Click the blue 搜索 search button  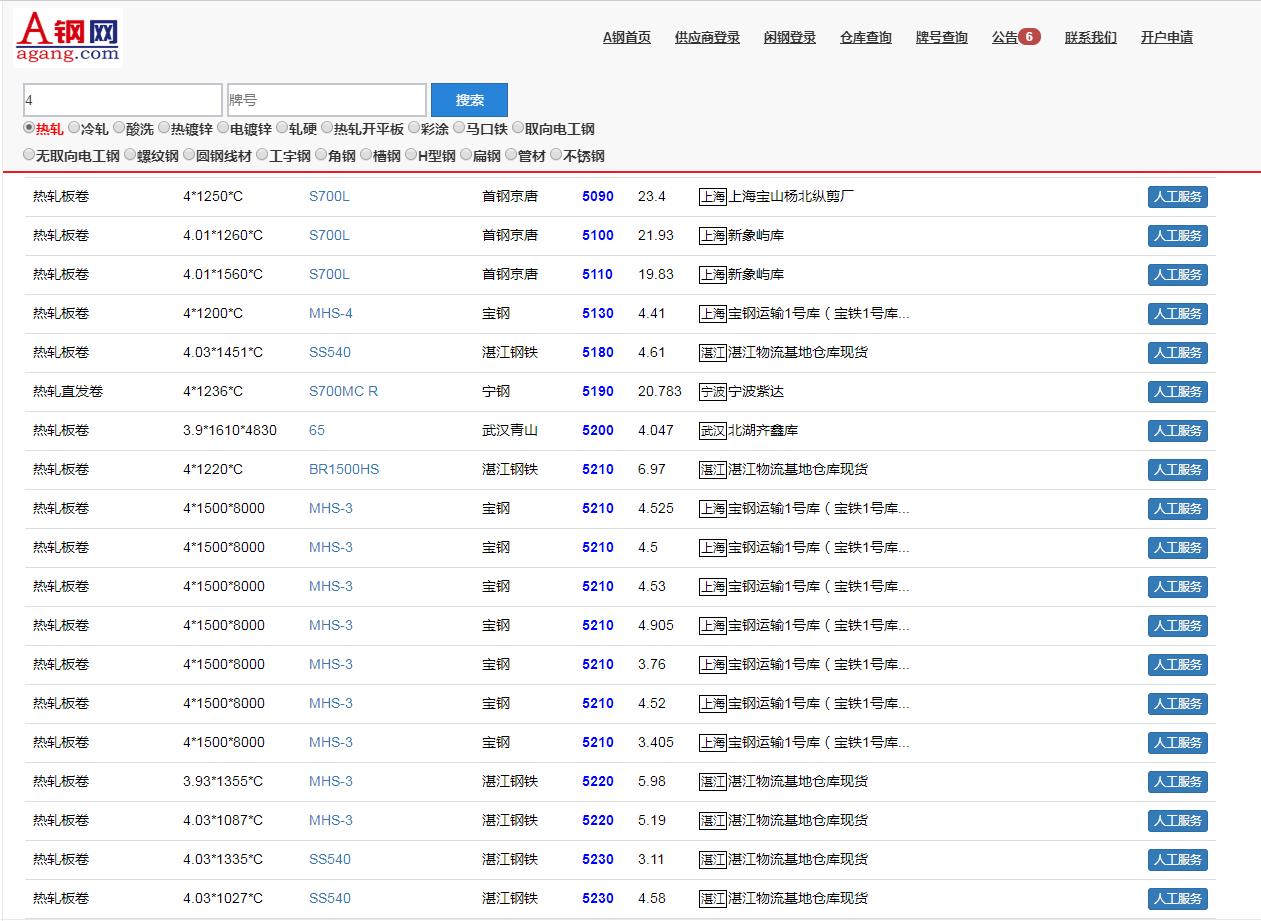click(470, 100)
